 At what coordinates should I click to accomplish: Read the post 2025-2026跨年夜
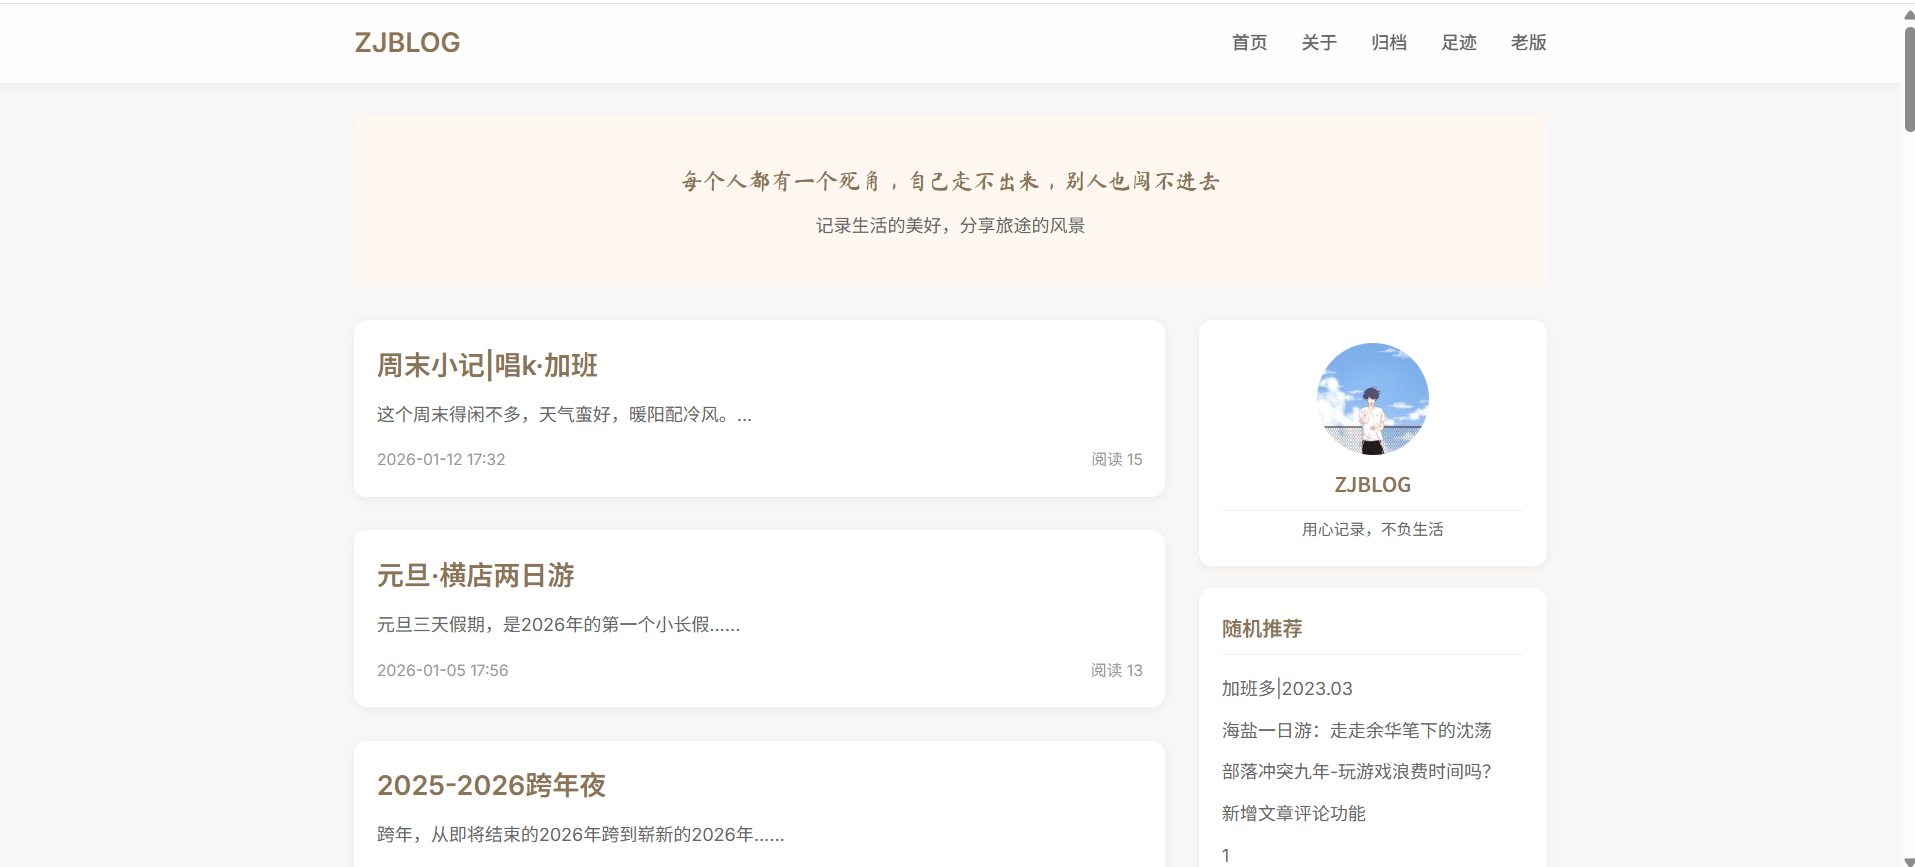tap(491, 786)
